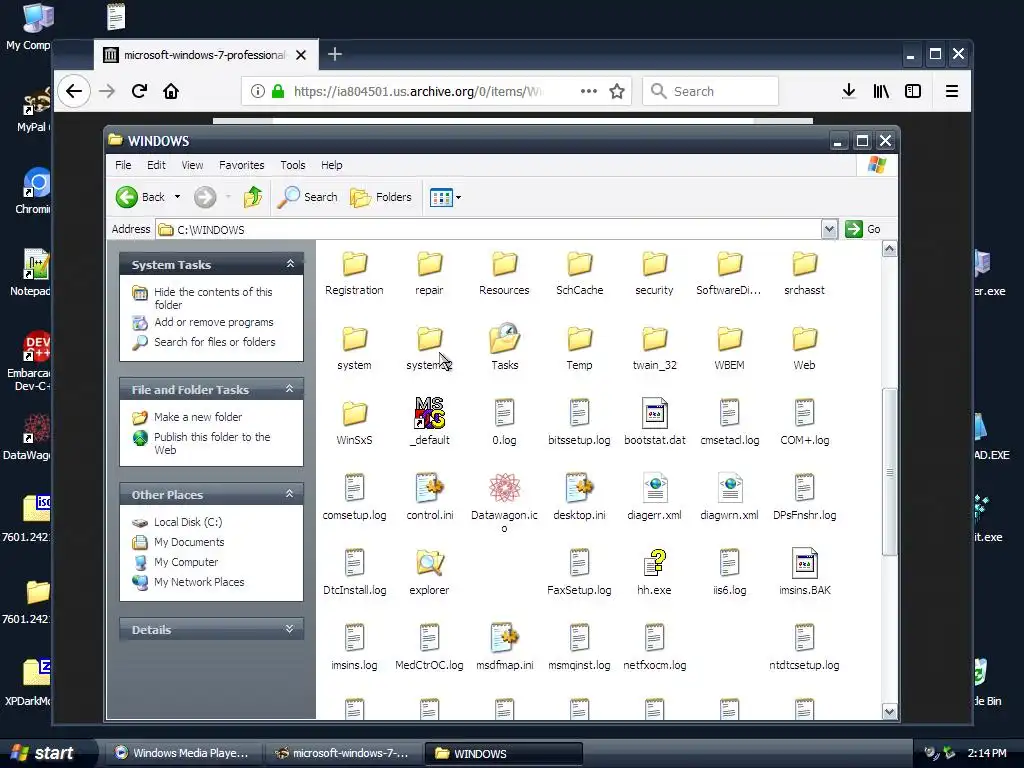Select the diagerr.xml file
This screenshot has height=768, width=1024.
click(x=654, y=497)
